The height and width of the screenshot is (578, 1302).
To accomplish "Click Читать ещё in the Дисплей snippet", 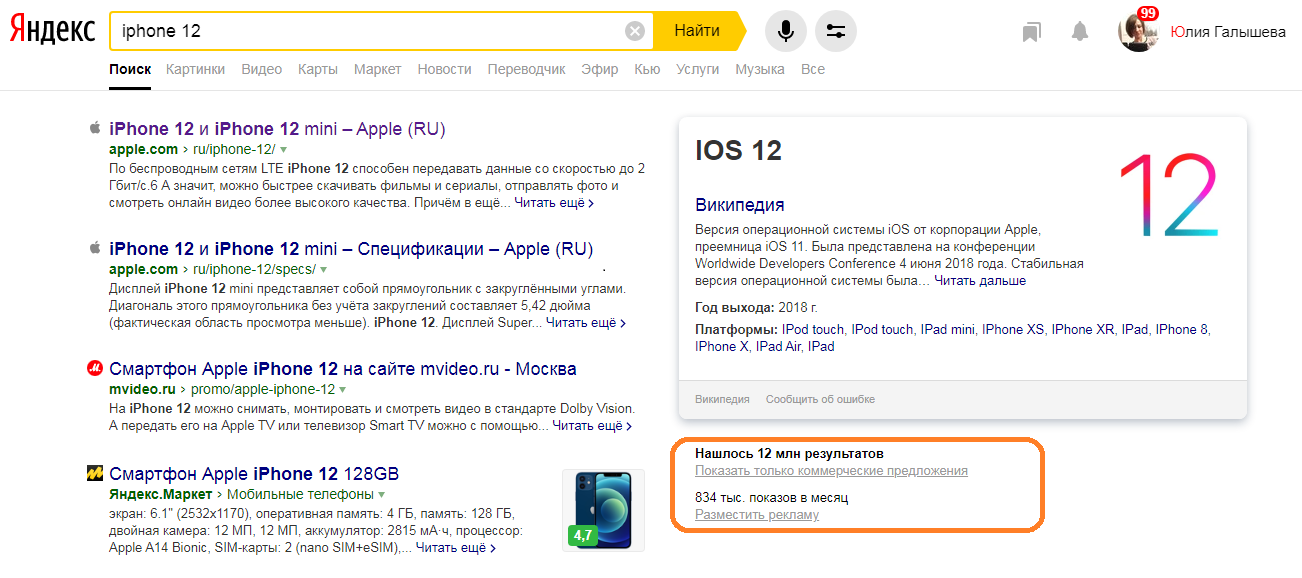I will pyautogui.click(x=586, y=323).
